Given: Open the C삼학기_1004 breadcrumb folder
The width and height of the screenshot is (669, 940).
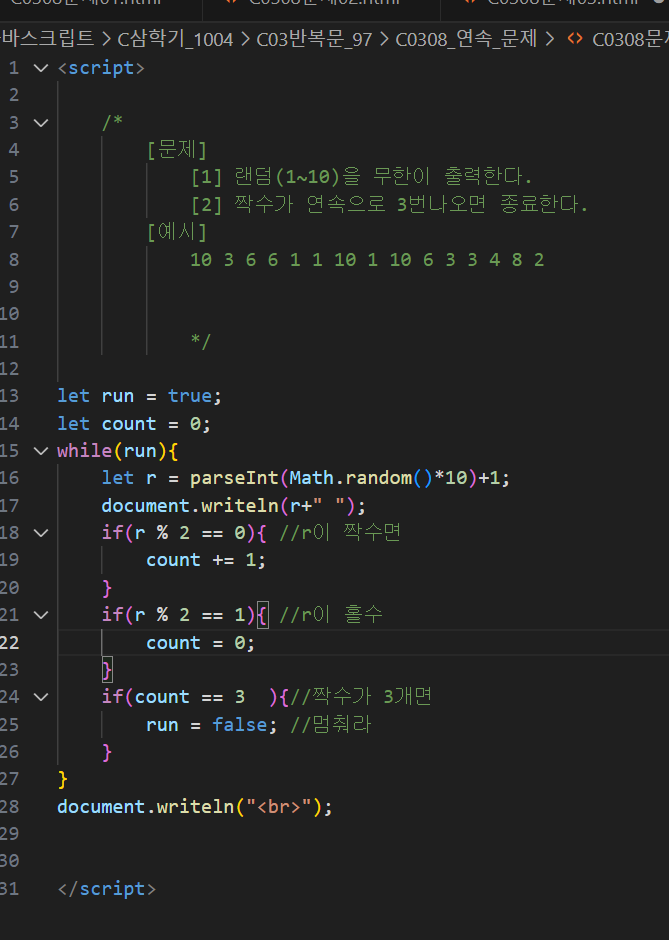Looking at the screenshot, I should click(175, 40).
